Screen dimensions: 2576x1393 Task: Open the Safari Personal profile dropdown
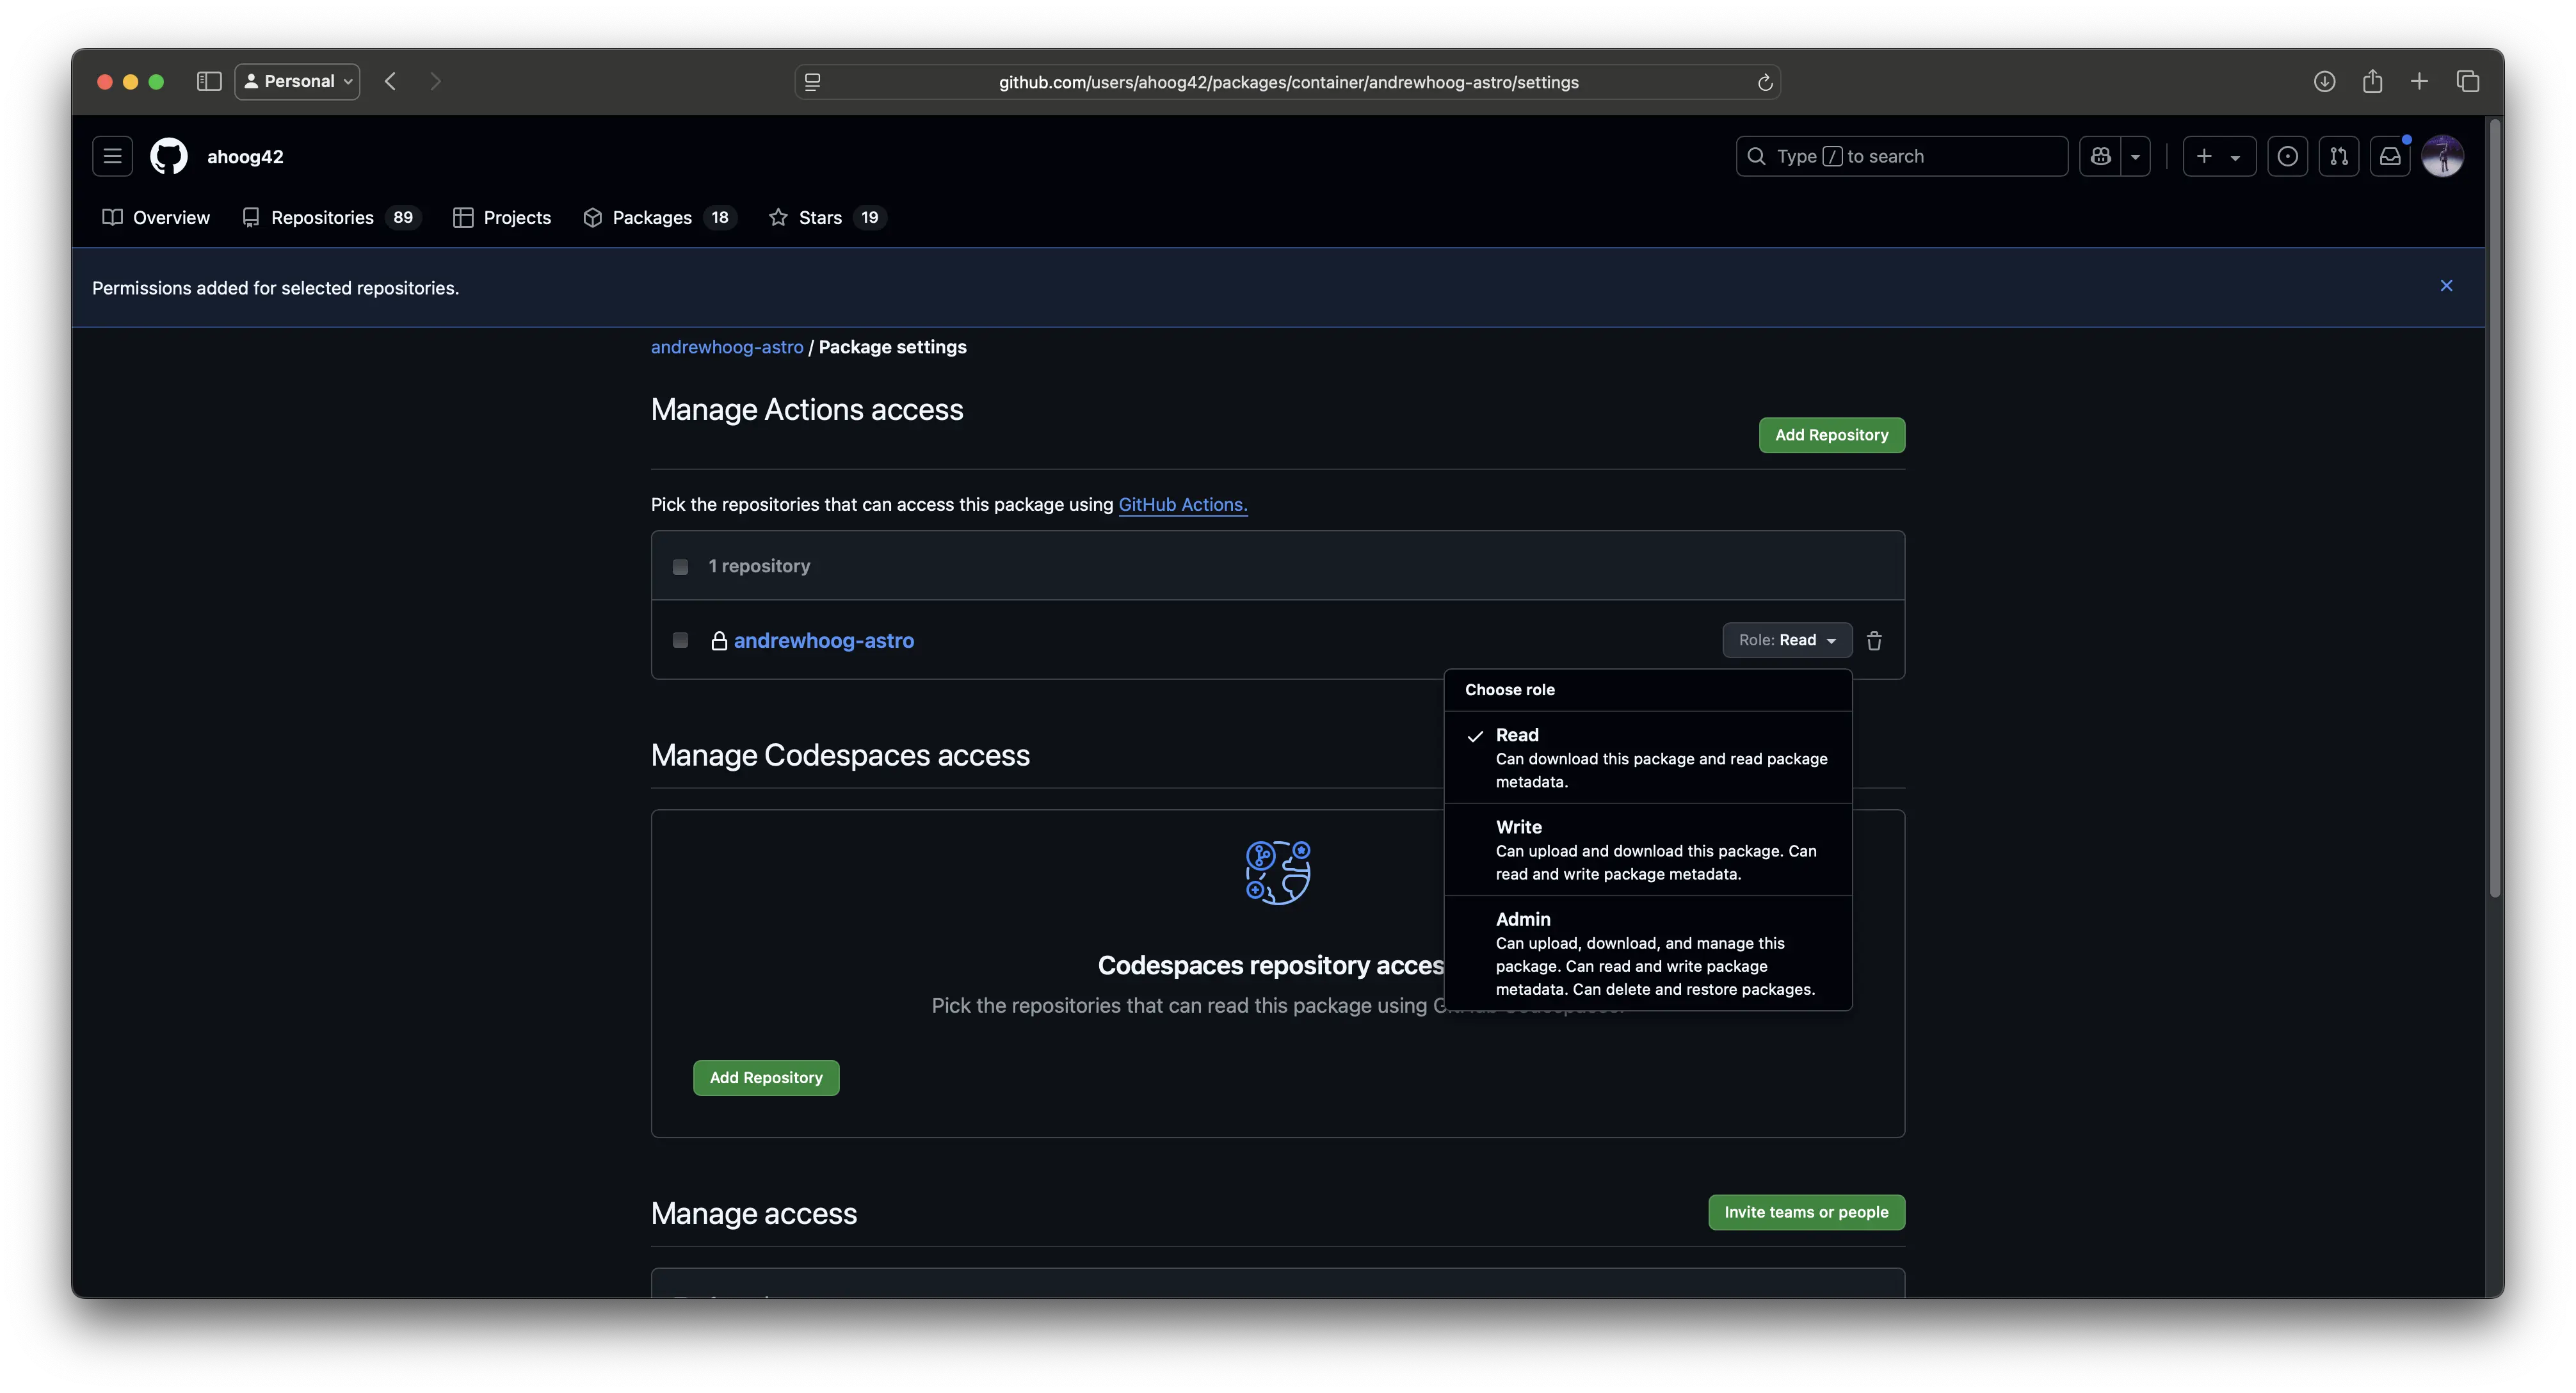coord(297,82)
